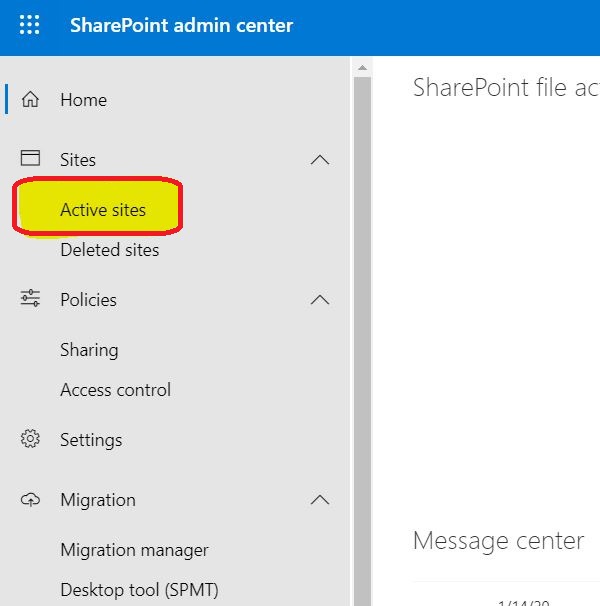Open Active sites page

coord(103,210)
